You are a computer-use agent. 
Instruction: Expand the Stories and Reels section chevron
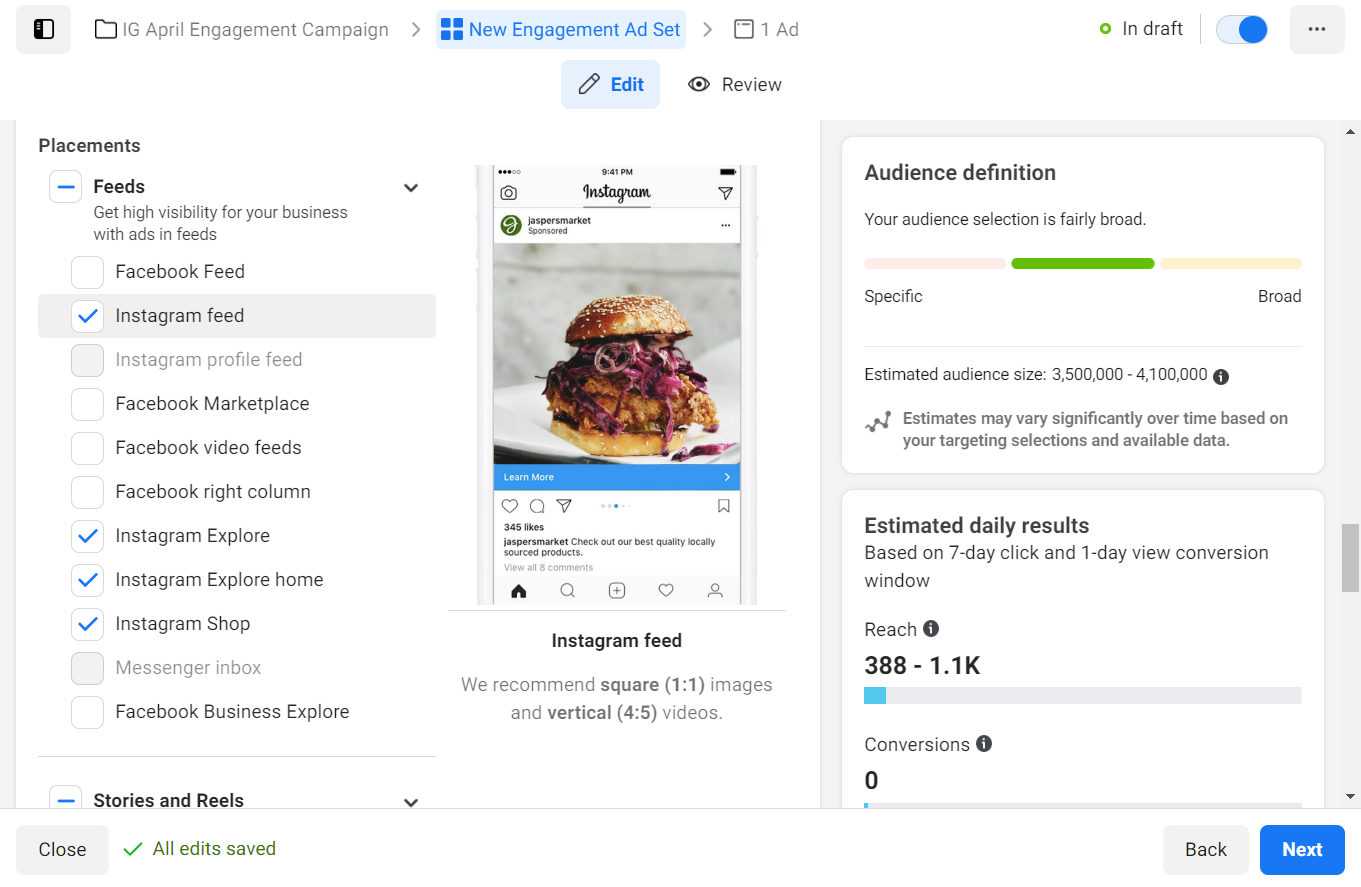coord(410,802)
